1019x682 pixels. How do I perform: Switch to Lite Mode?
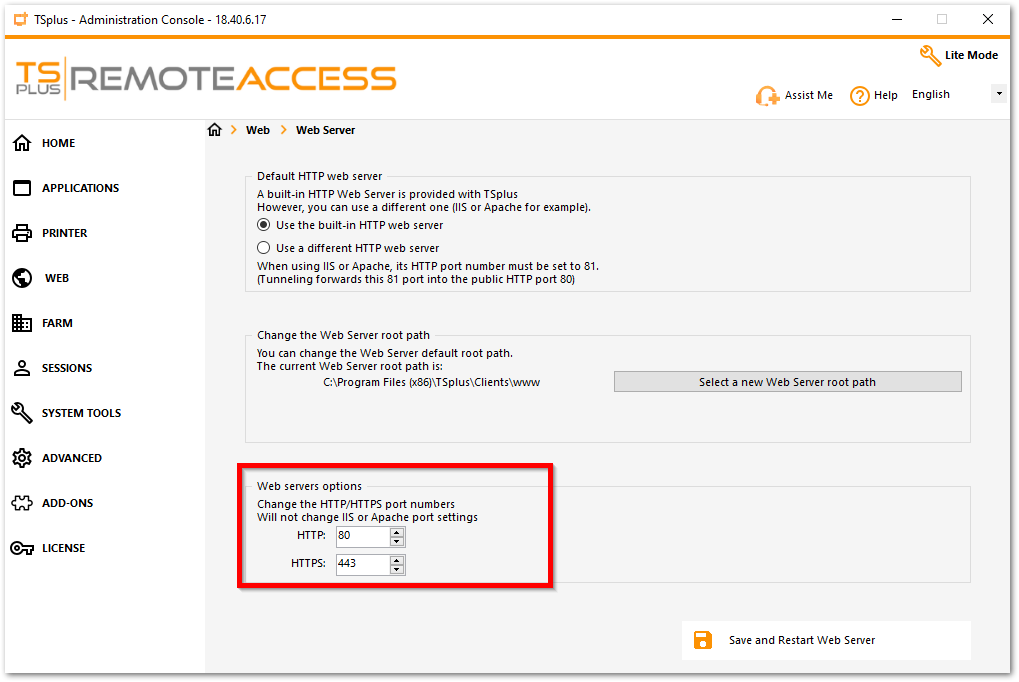tap(958, 55)
